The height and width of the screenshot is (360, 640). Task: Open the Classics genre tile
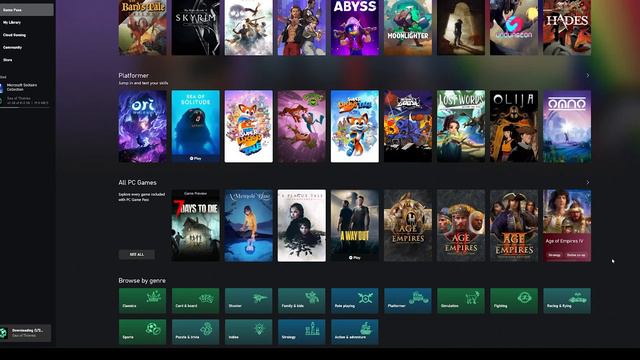click(142, 301)
